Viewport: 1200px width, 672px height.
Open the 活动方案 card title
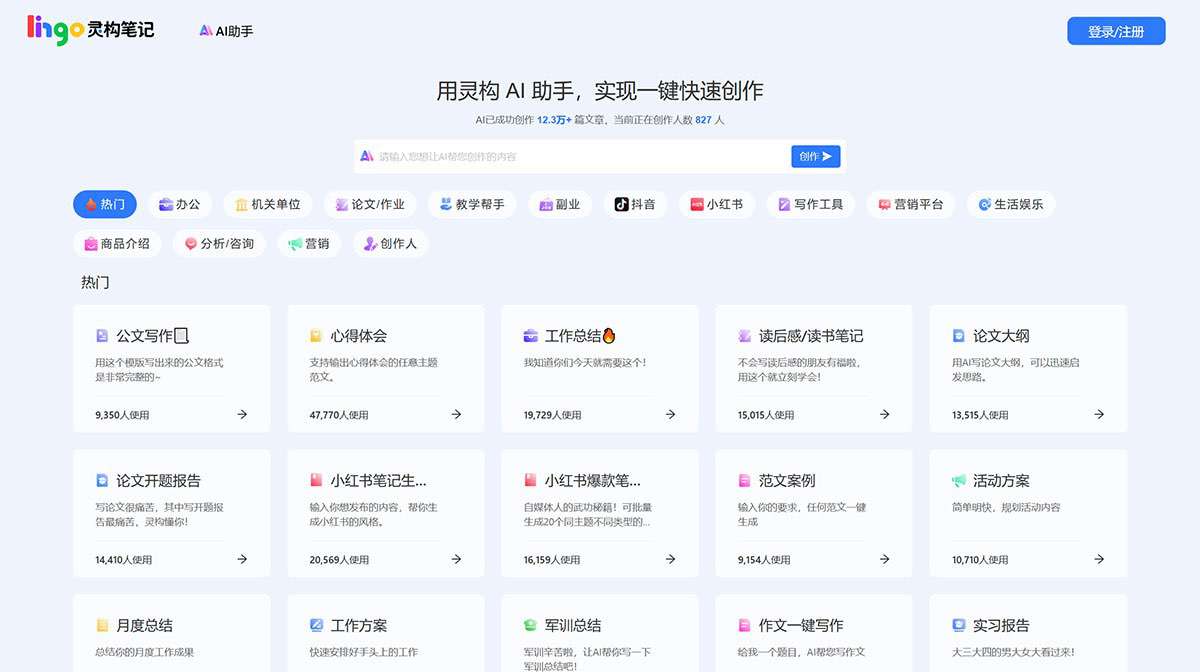pyautogui.click(x=1001, y=480)
